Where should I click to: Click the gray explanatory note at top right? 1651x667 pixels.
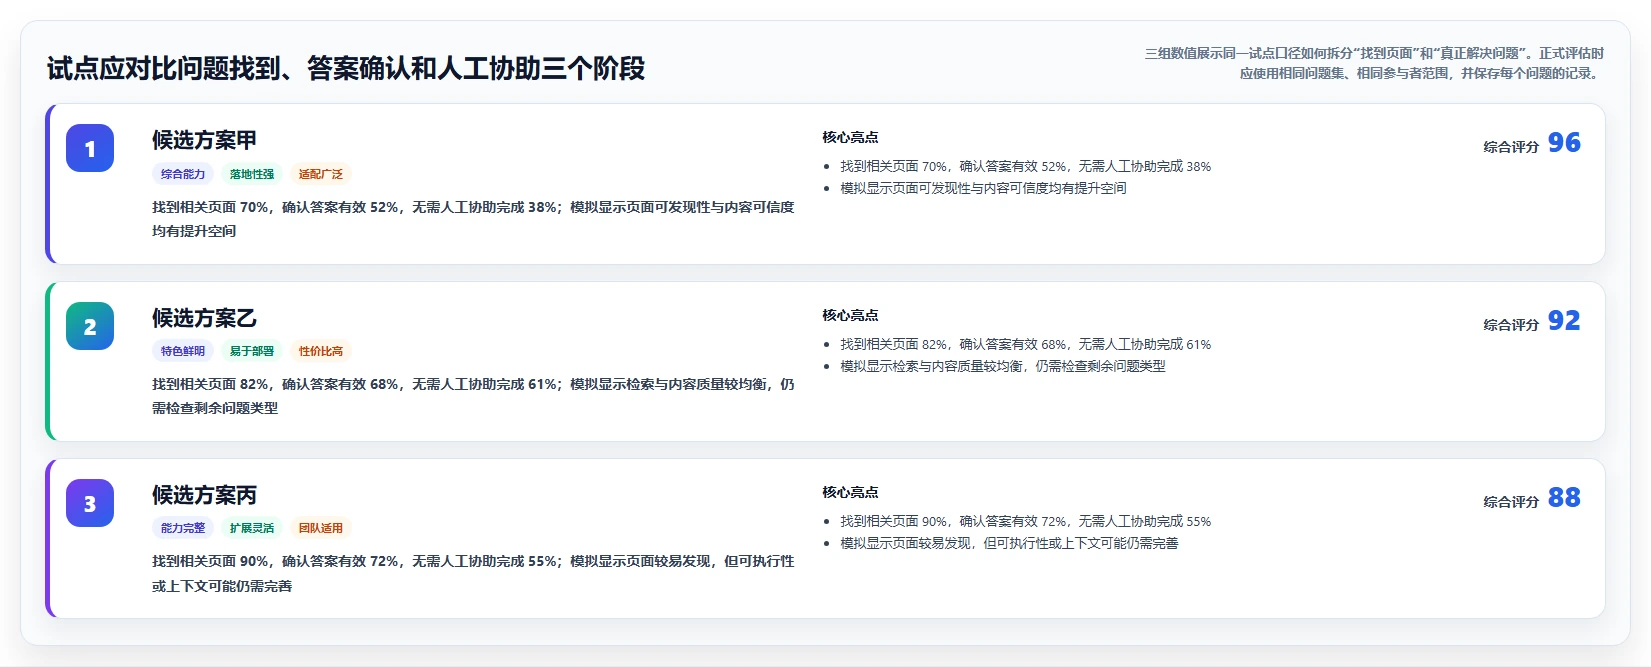tap(1374, 63)
